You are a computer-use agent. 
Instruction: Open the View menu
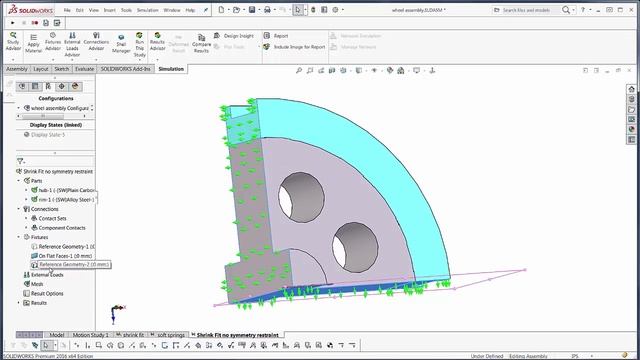point(94,10)
